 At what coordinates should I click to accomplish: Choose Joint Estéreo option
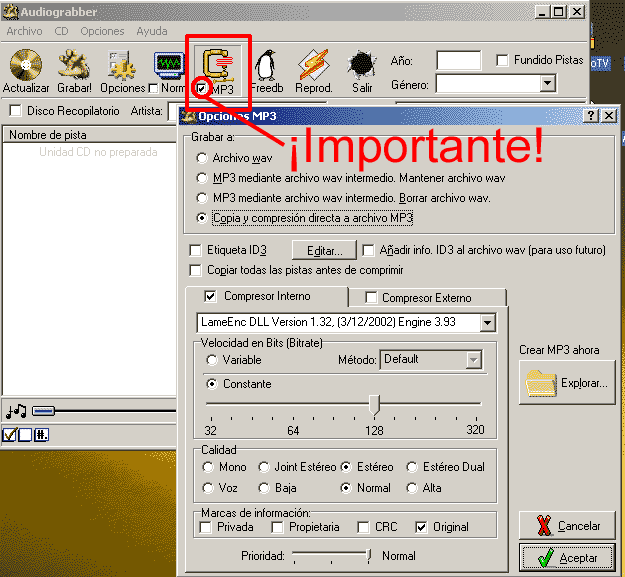(263, 467)
